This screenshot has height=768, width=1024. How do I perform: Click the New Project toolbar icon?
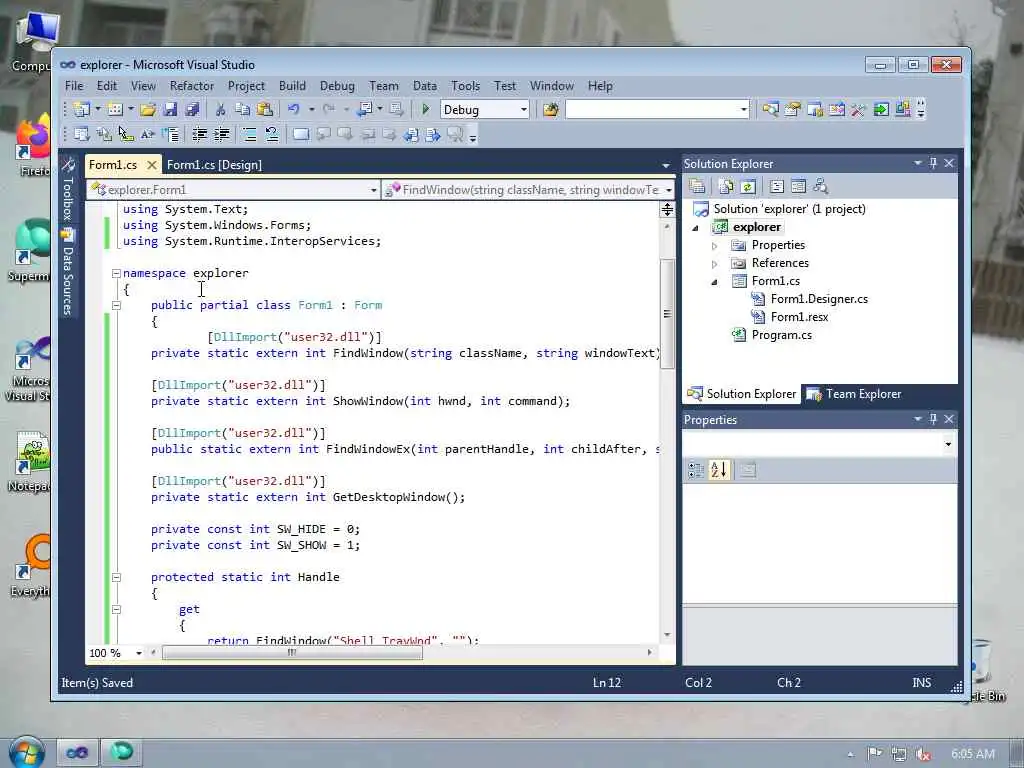[82, 110]
